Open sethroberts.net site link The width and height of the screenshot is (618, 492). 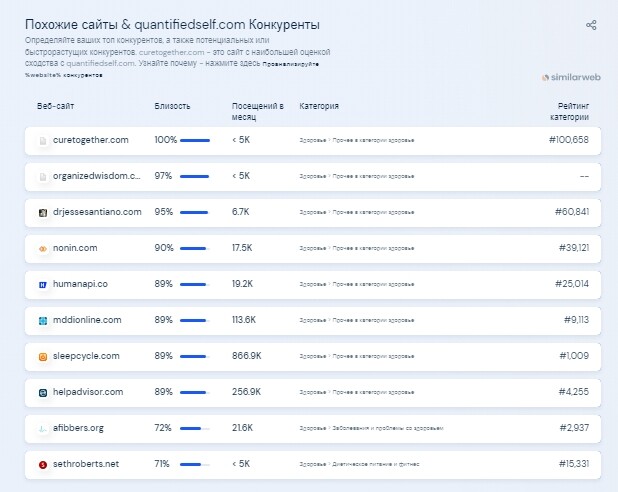click(x=86, y=464)
